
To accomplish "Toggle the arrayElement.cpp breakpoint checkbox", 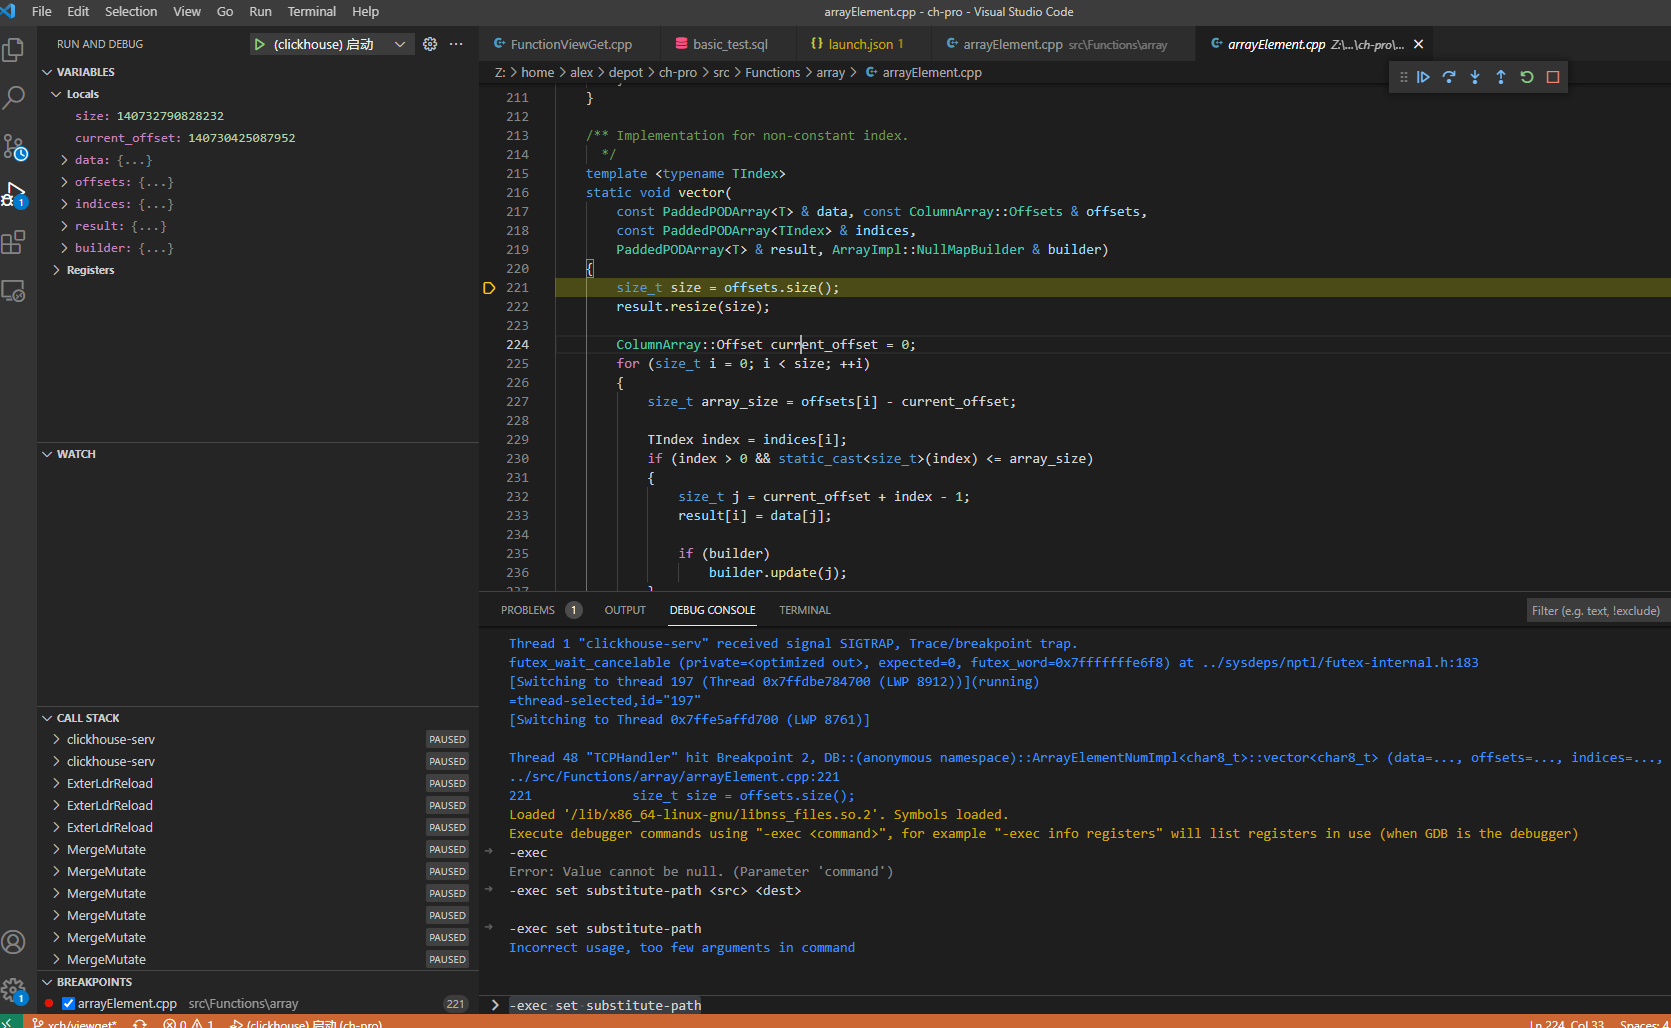I will [68, 1003].
